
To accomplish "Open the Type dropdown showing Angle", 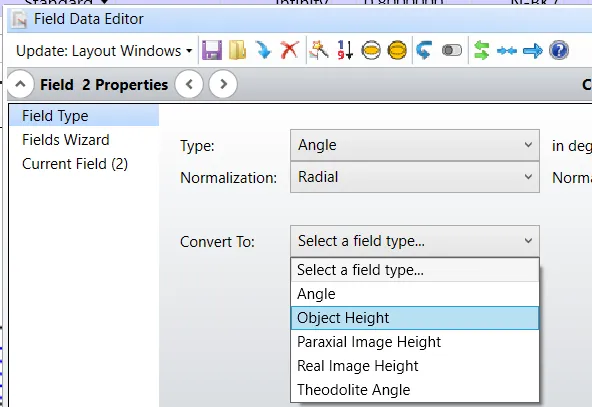I will coord(415,145).
